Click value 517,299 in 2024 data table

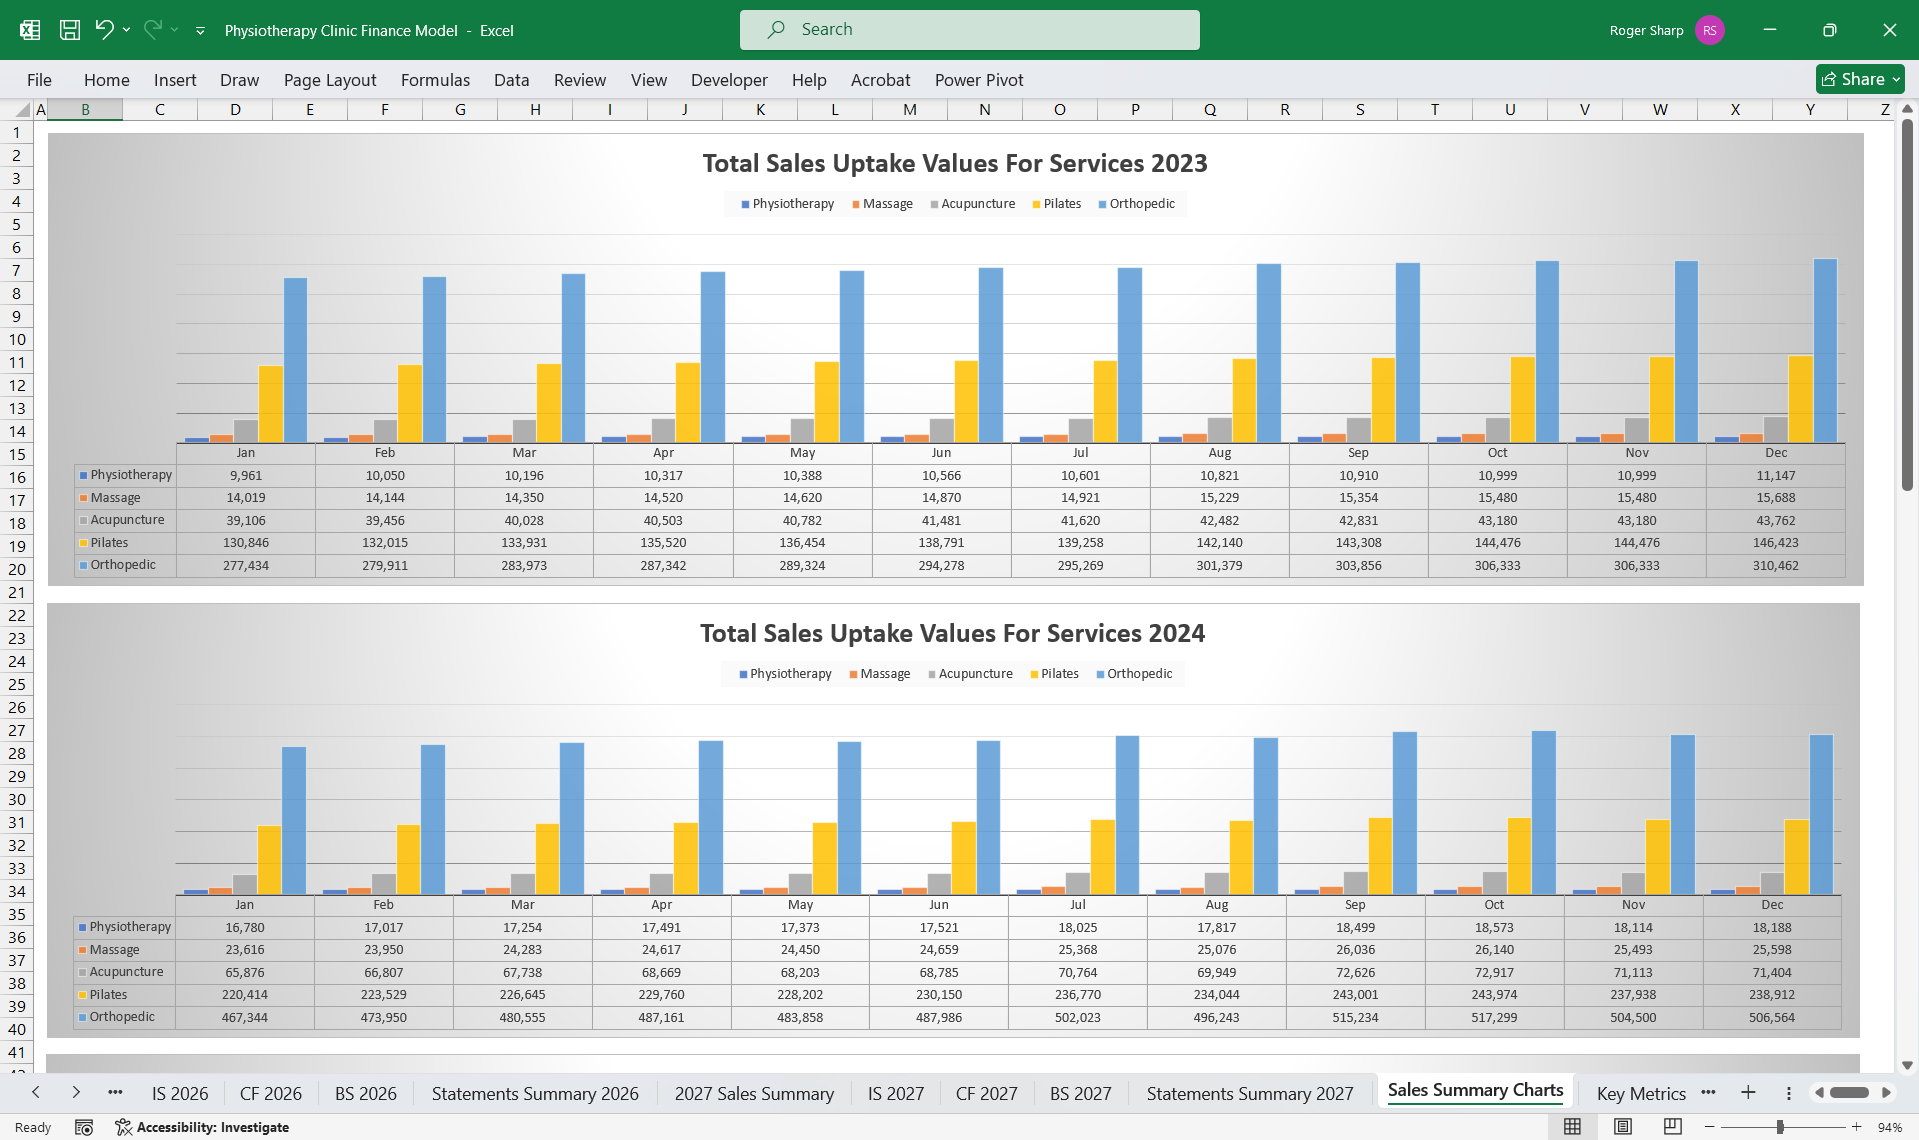[x=1494, y=1018]
